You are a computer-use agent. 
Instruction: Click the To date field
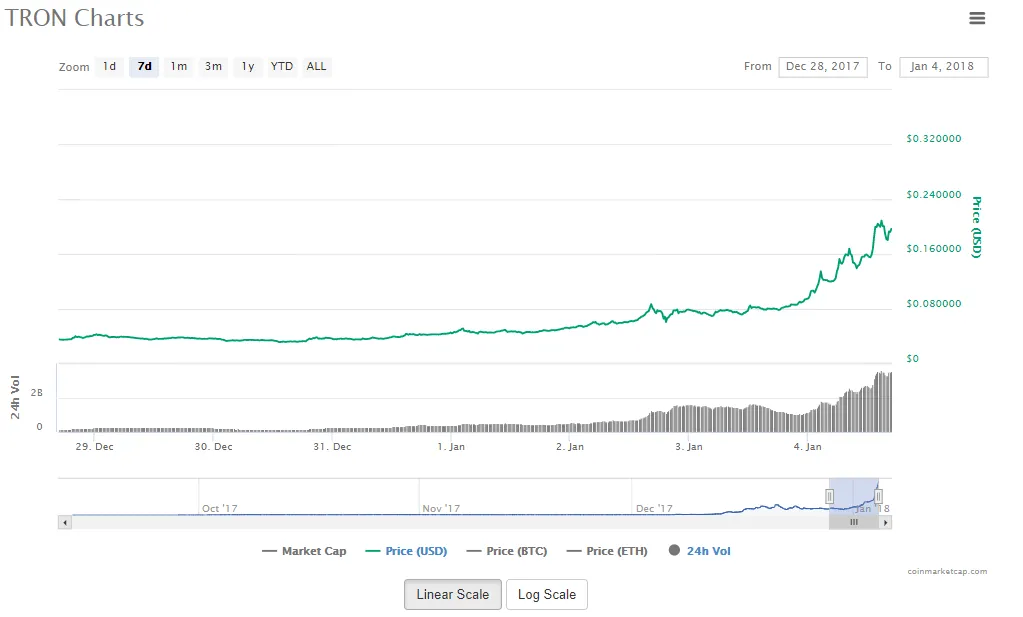click(x=943, y=67)
